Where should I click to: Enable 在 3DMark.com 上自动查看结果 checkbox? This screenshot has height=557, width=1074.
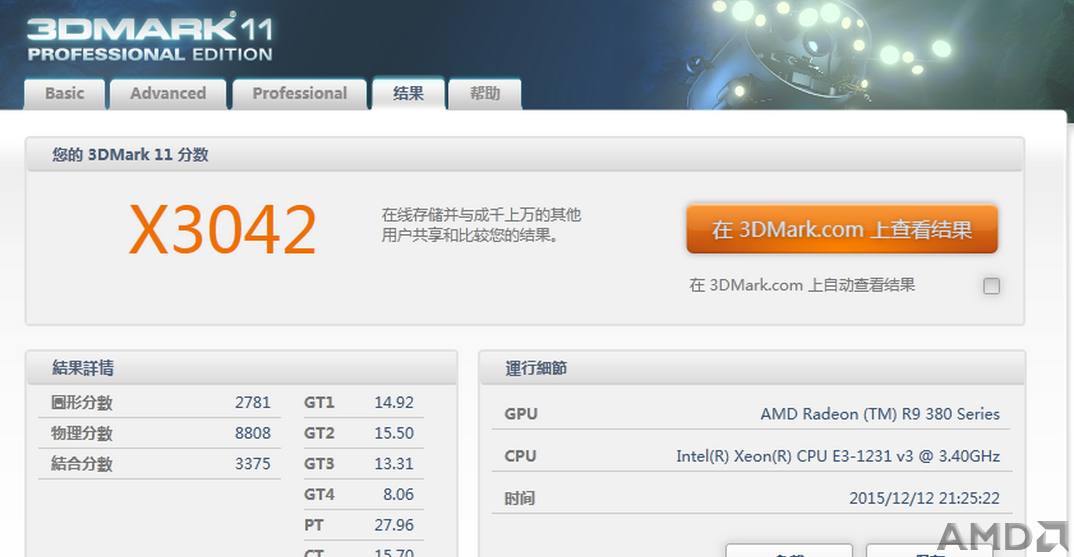point(991,286)
